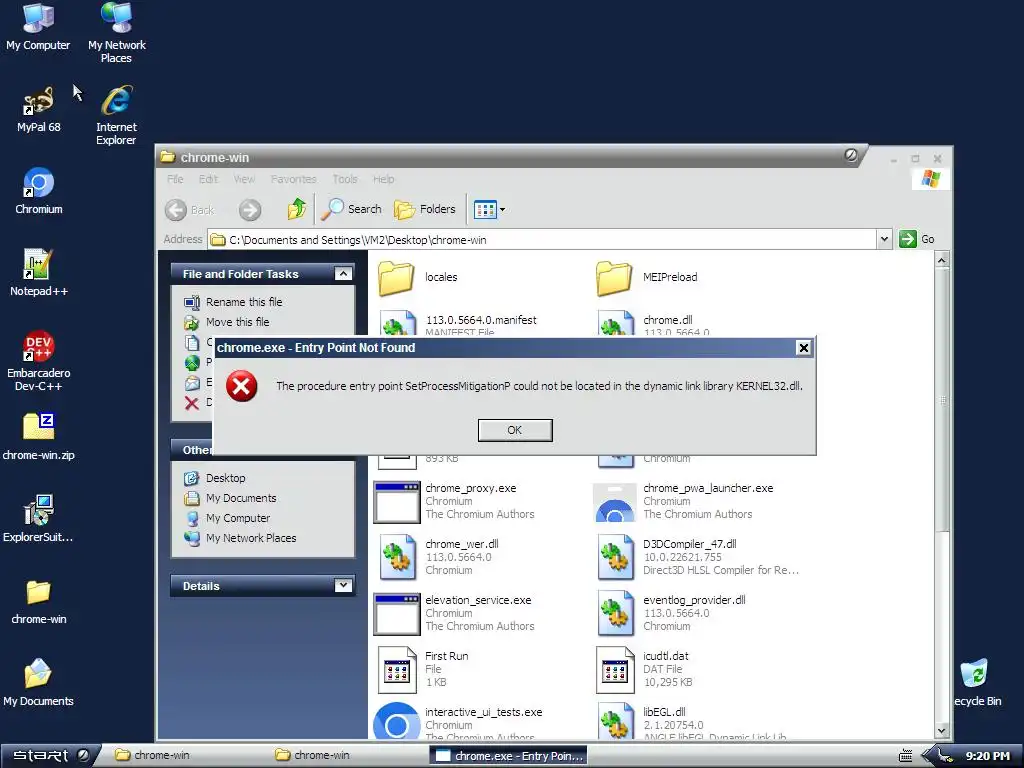Select the locales folder
The height and width of the screenshot is (768, 1024).
point(419,278)
